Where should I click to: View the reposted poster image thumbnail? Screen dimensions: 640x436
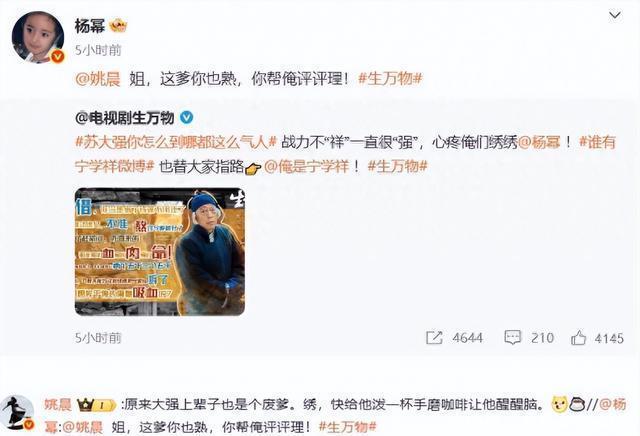coord(160,251)
